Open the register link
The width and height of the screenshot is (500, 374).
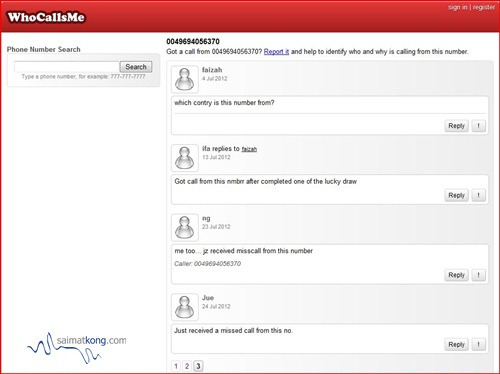[484, 7]
